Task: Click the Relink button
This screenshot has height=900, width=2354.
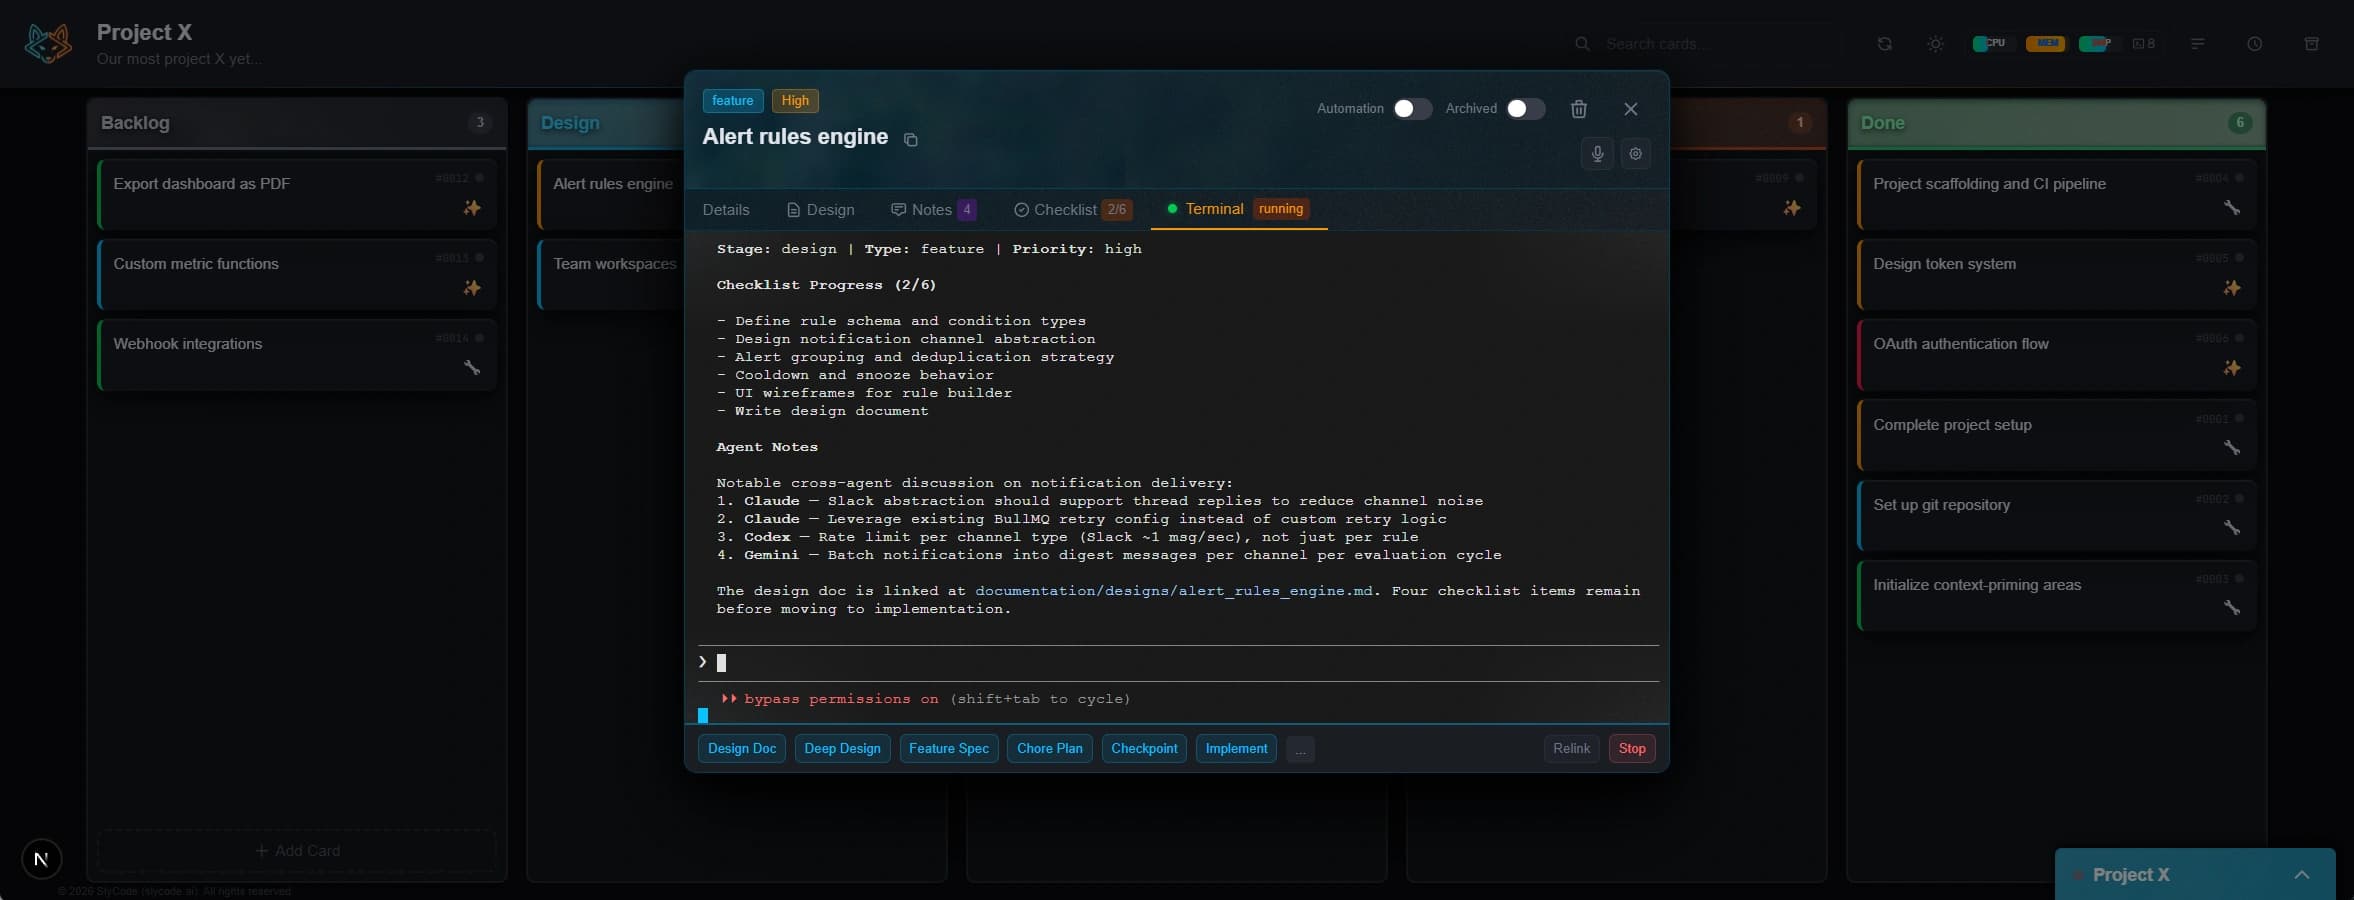Action: [1571, 749]
